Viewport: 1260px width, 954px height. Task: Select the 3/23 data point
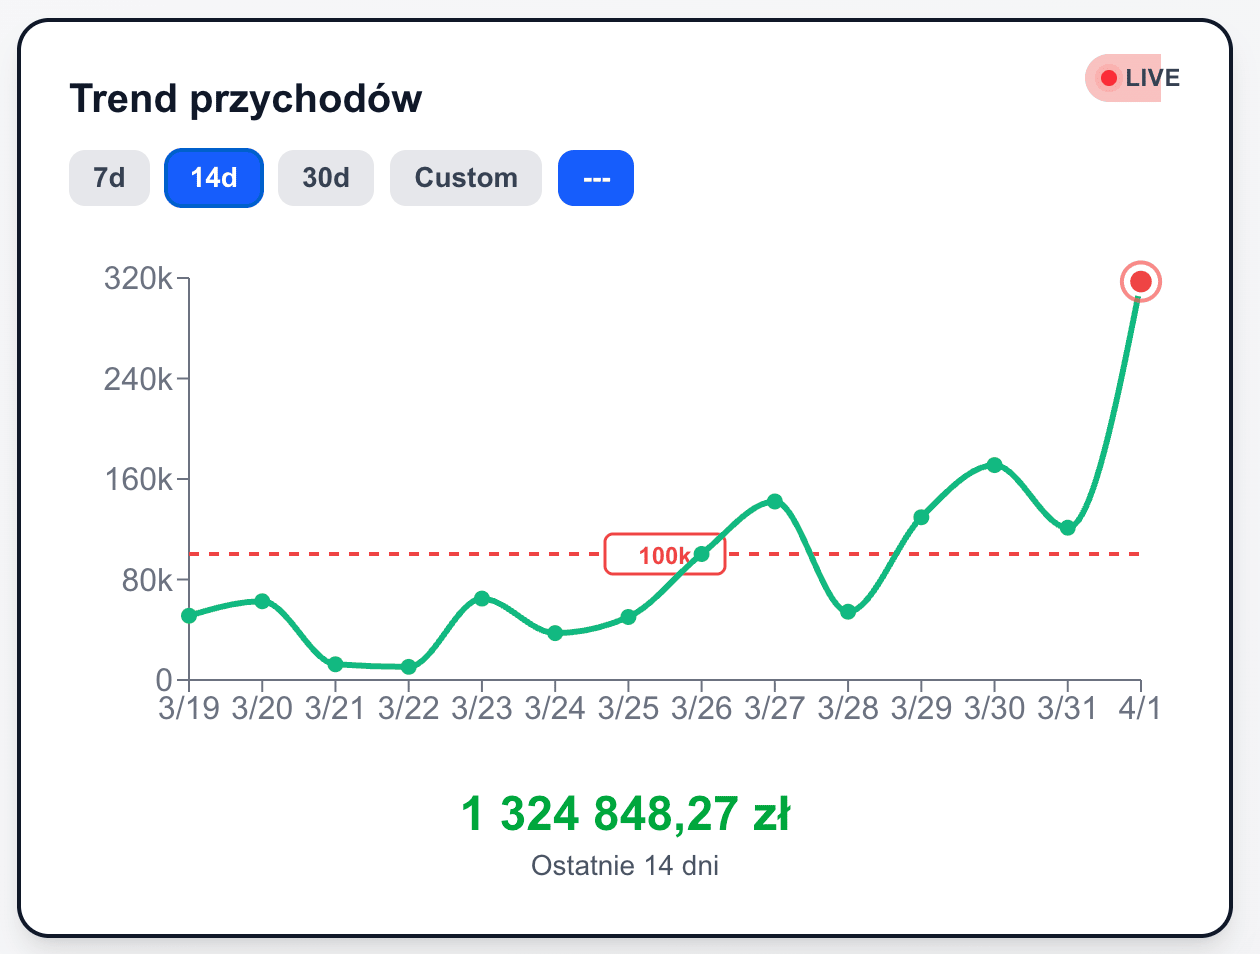[x=482, y=598]
